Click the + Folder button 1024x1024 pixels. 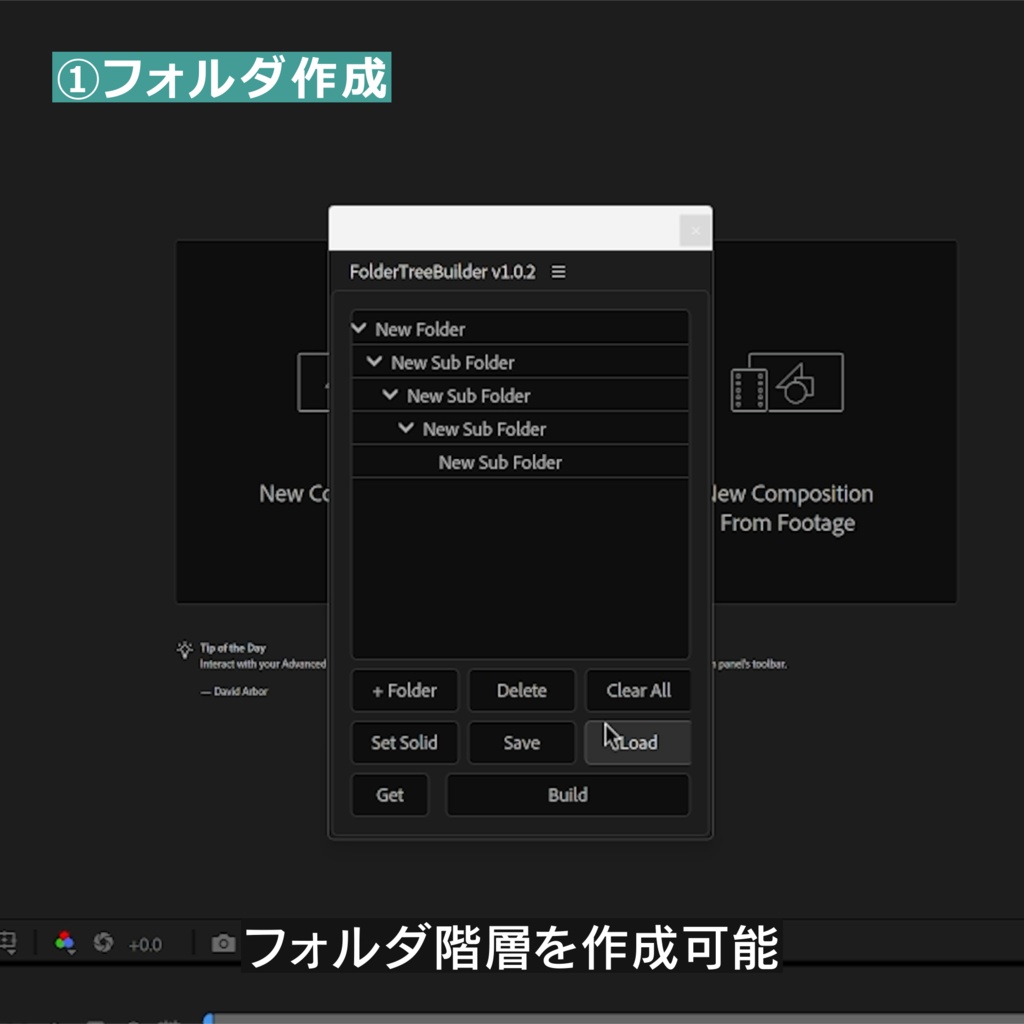point(404,690)
